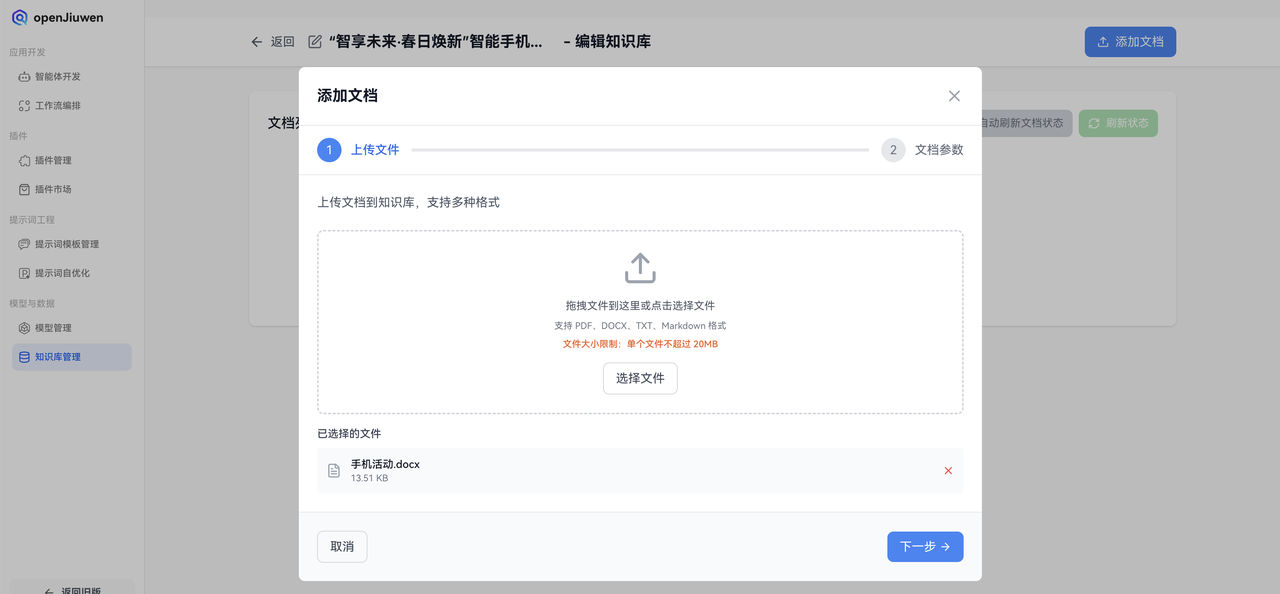Click the upload icon inside the 添加文档 button
The width and height of the screenshot is (1280, 594).
tap(1104, 41)
